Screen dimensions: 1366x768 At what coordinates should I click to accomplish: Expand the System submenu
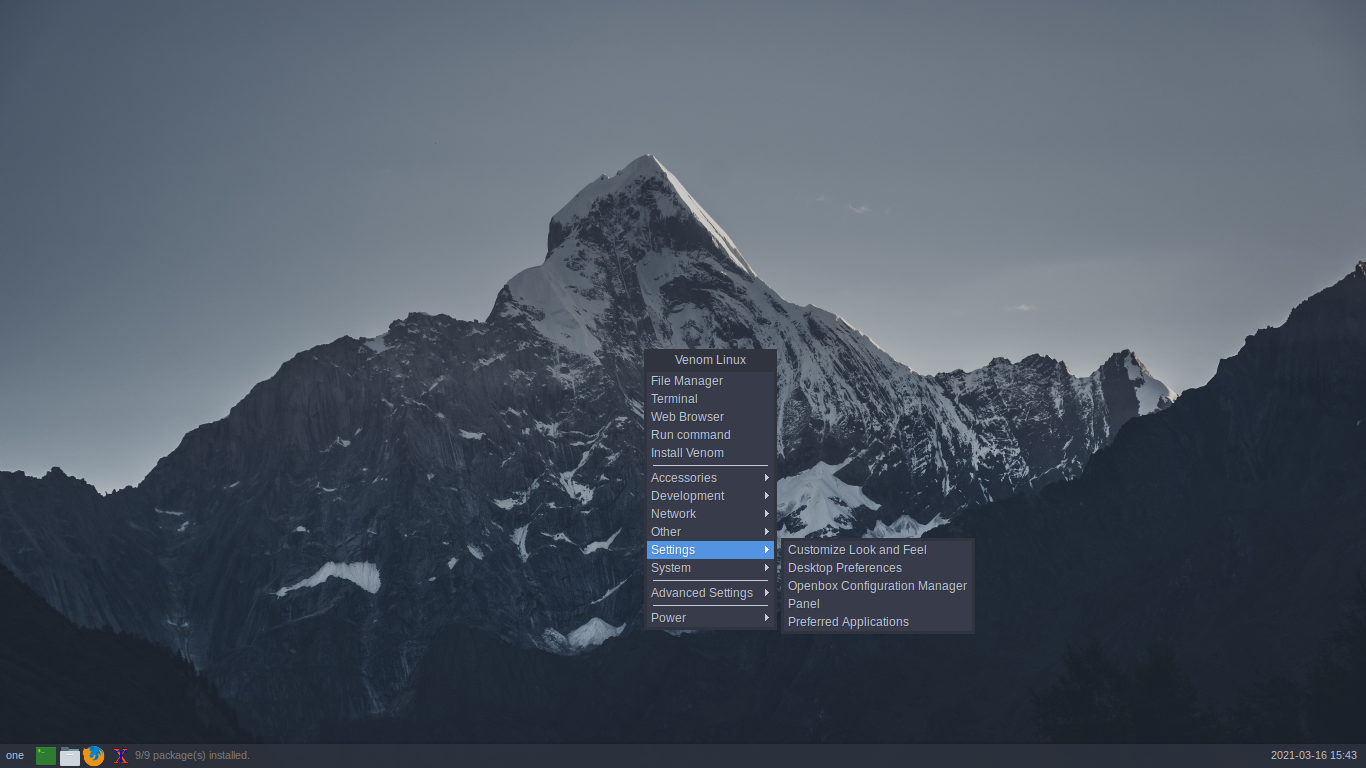click(x=710, y=568)
